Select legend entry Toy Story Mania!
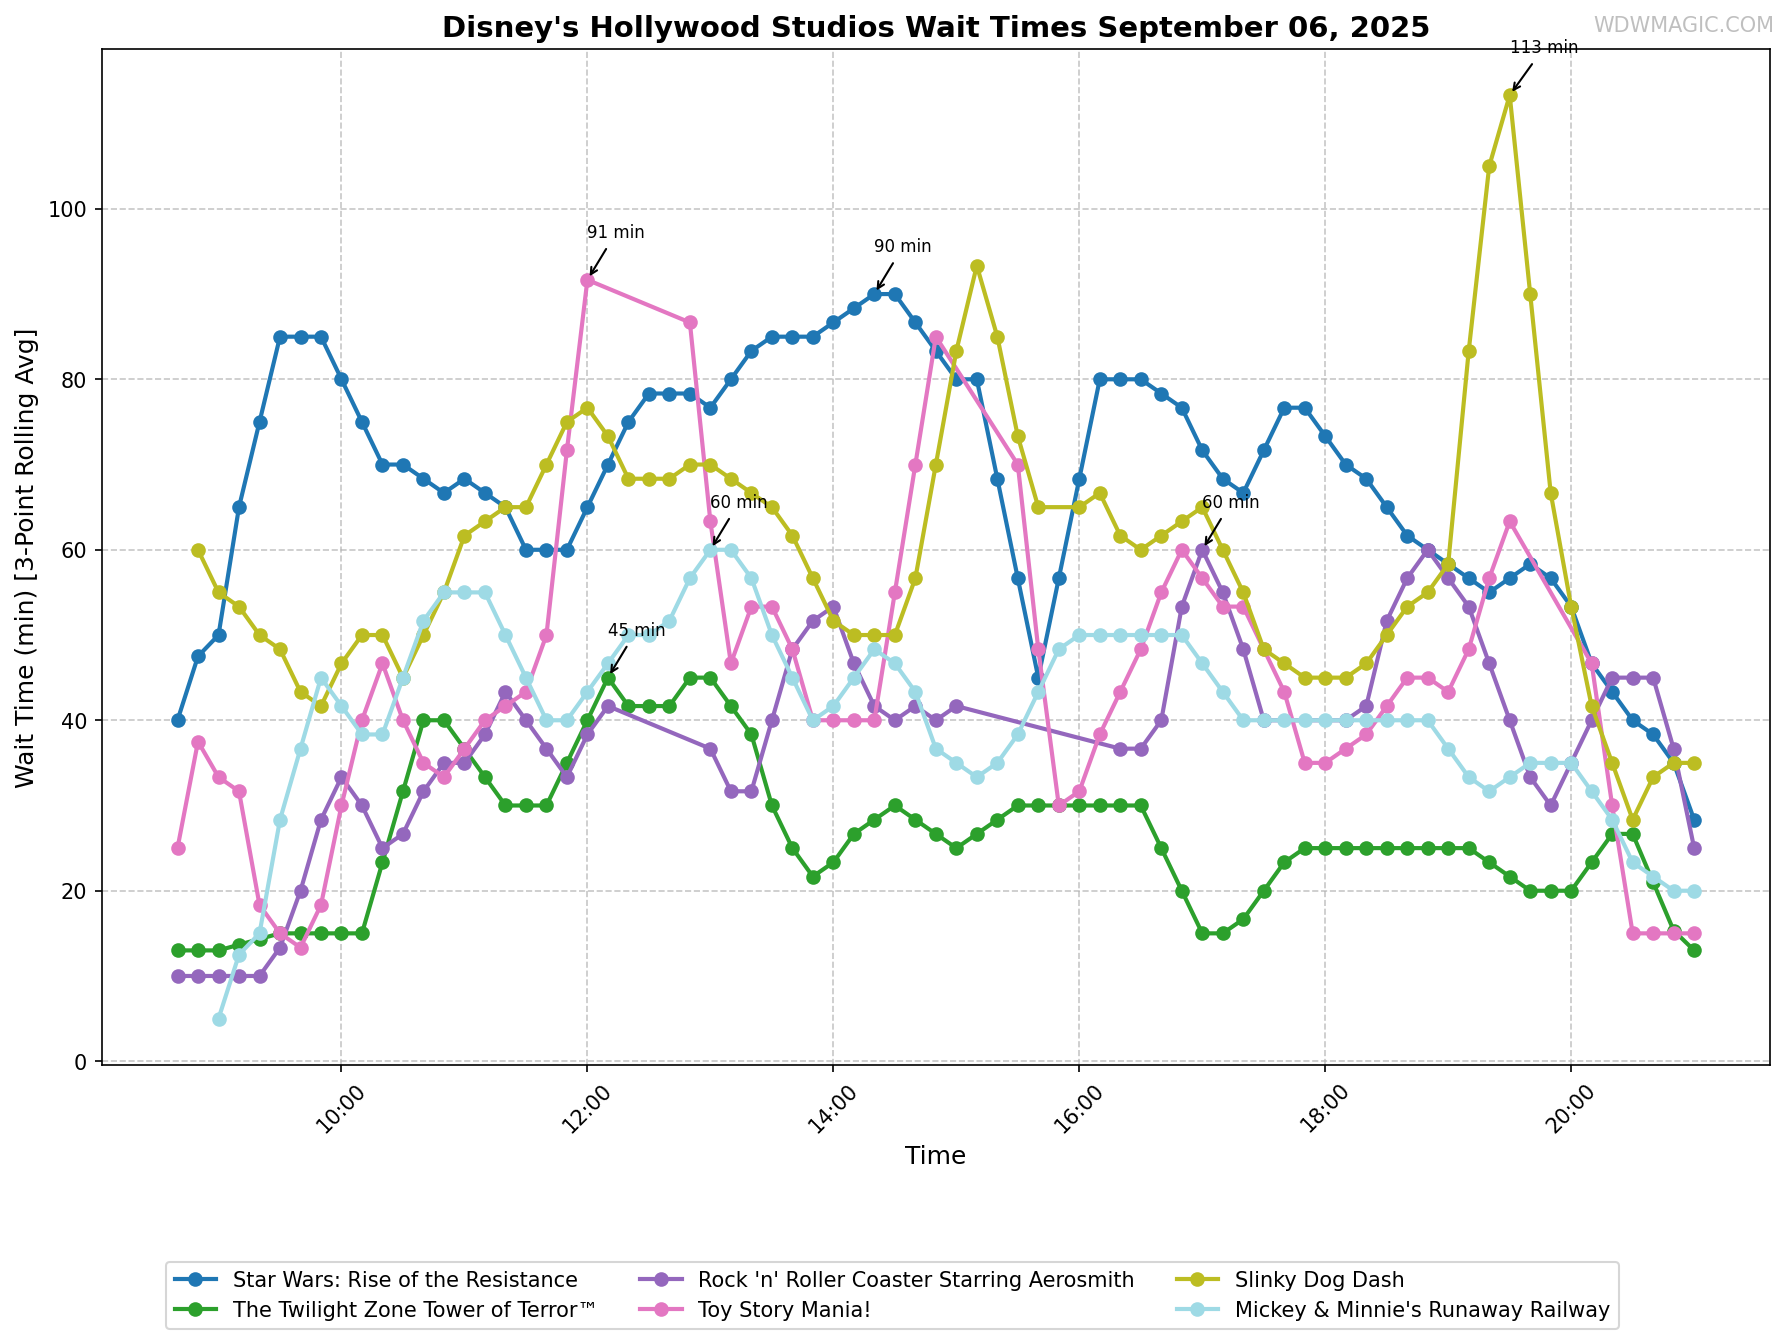Image resolution: width=1789 pixels, height=1344 pixels. (x=755, y=1310)
